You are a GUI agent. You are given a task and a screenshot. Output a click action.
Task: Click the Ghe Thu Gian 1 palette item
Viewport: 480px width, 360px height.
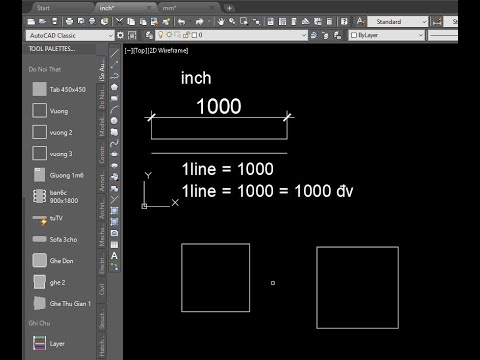coord(62,303)
